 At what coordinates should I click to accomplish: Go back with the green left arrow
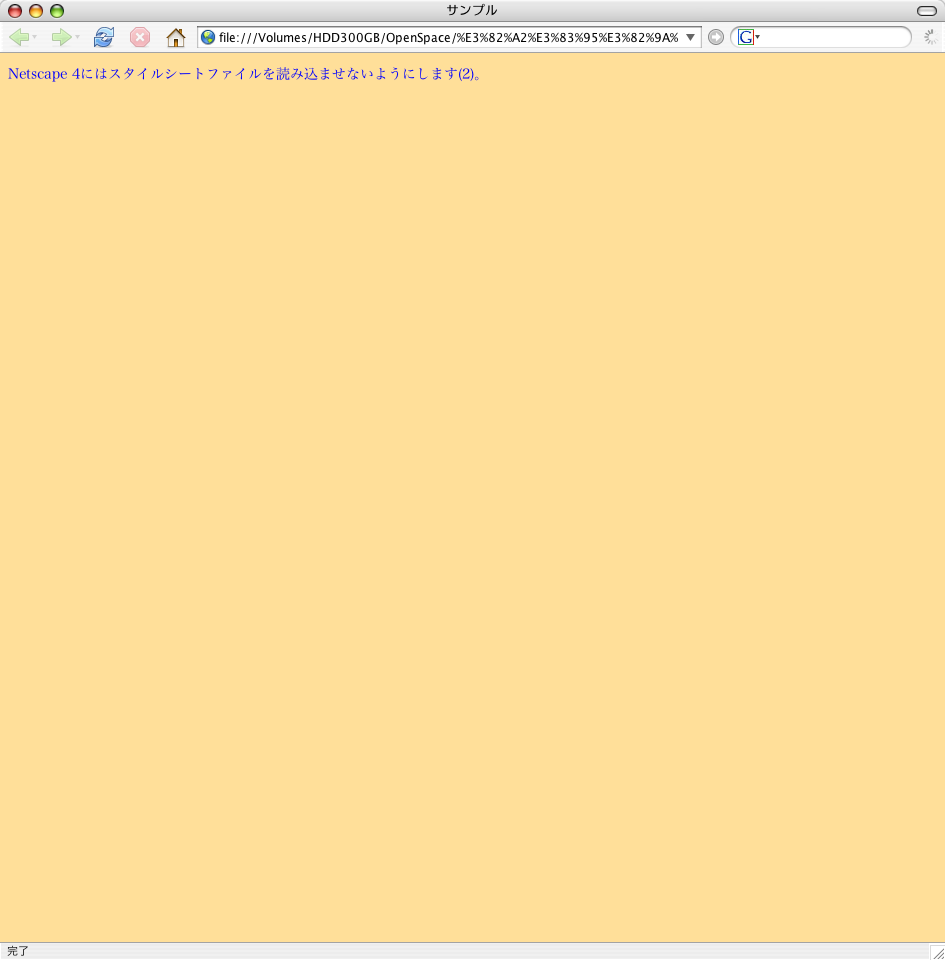[18, 37]
